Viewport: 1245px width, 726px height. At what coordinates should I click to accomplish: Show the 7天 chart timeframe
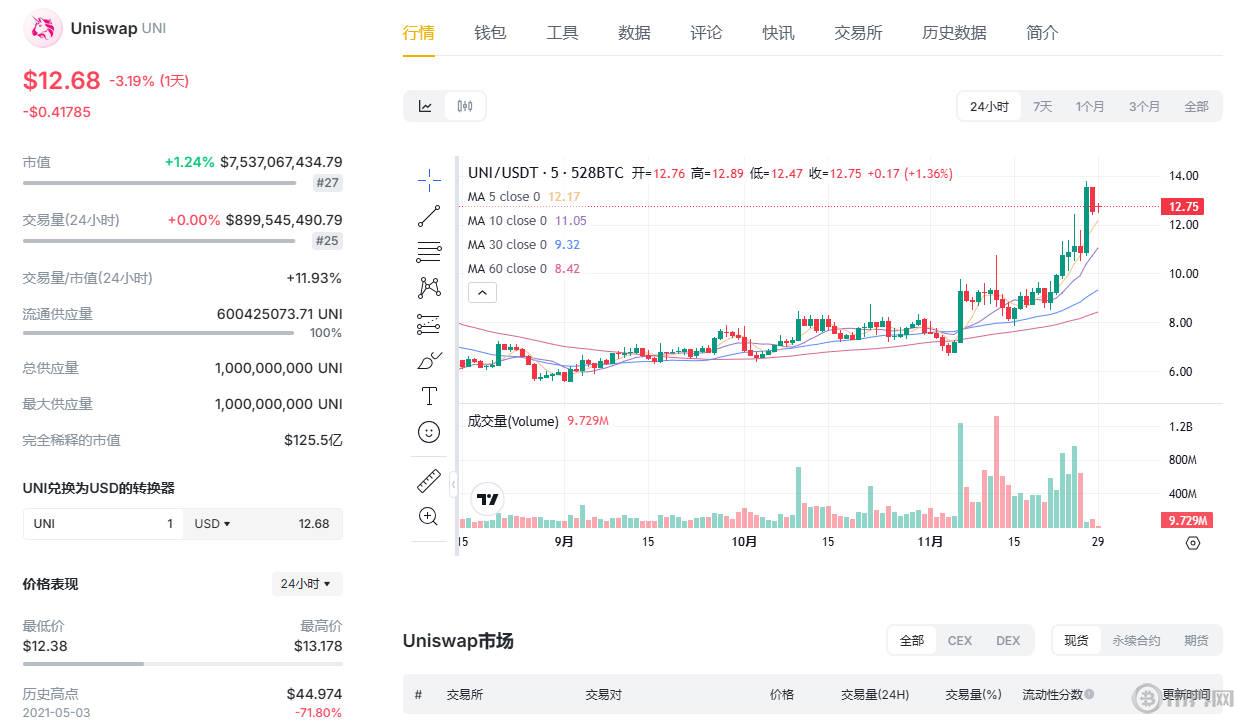pos(1042,105)
